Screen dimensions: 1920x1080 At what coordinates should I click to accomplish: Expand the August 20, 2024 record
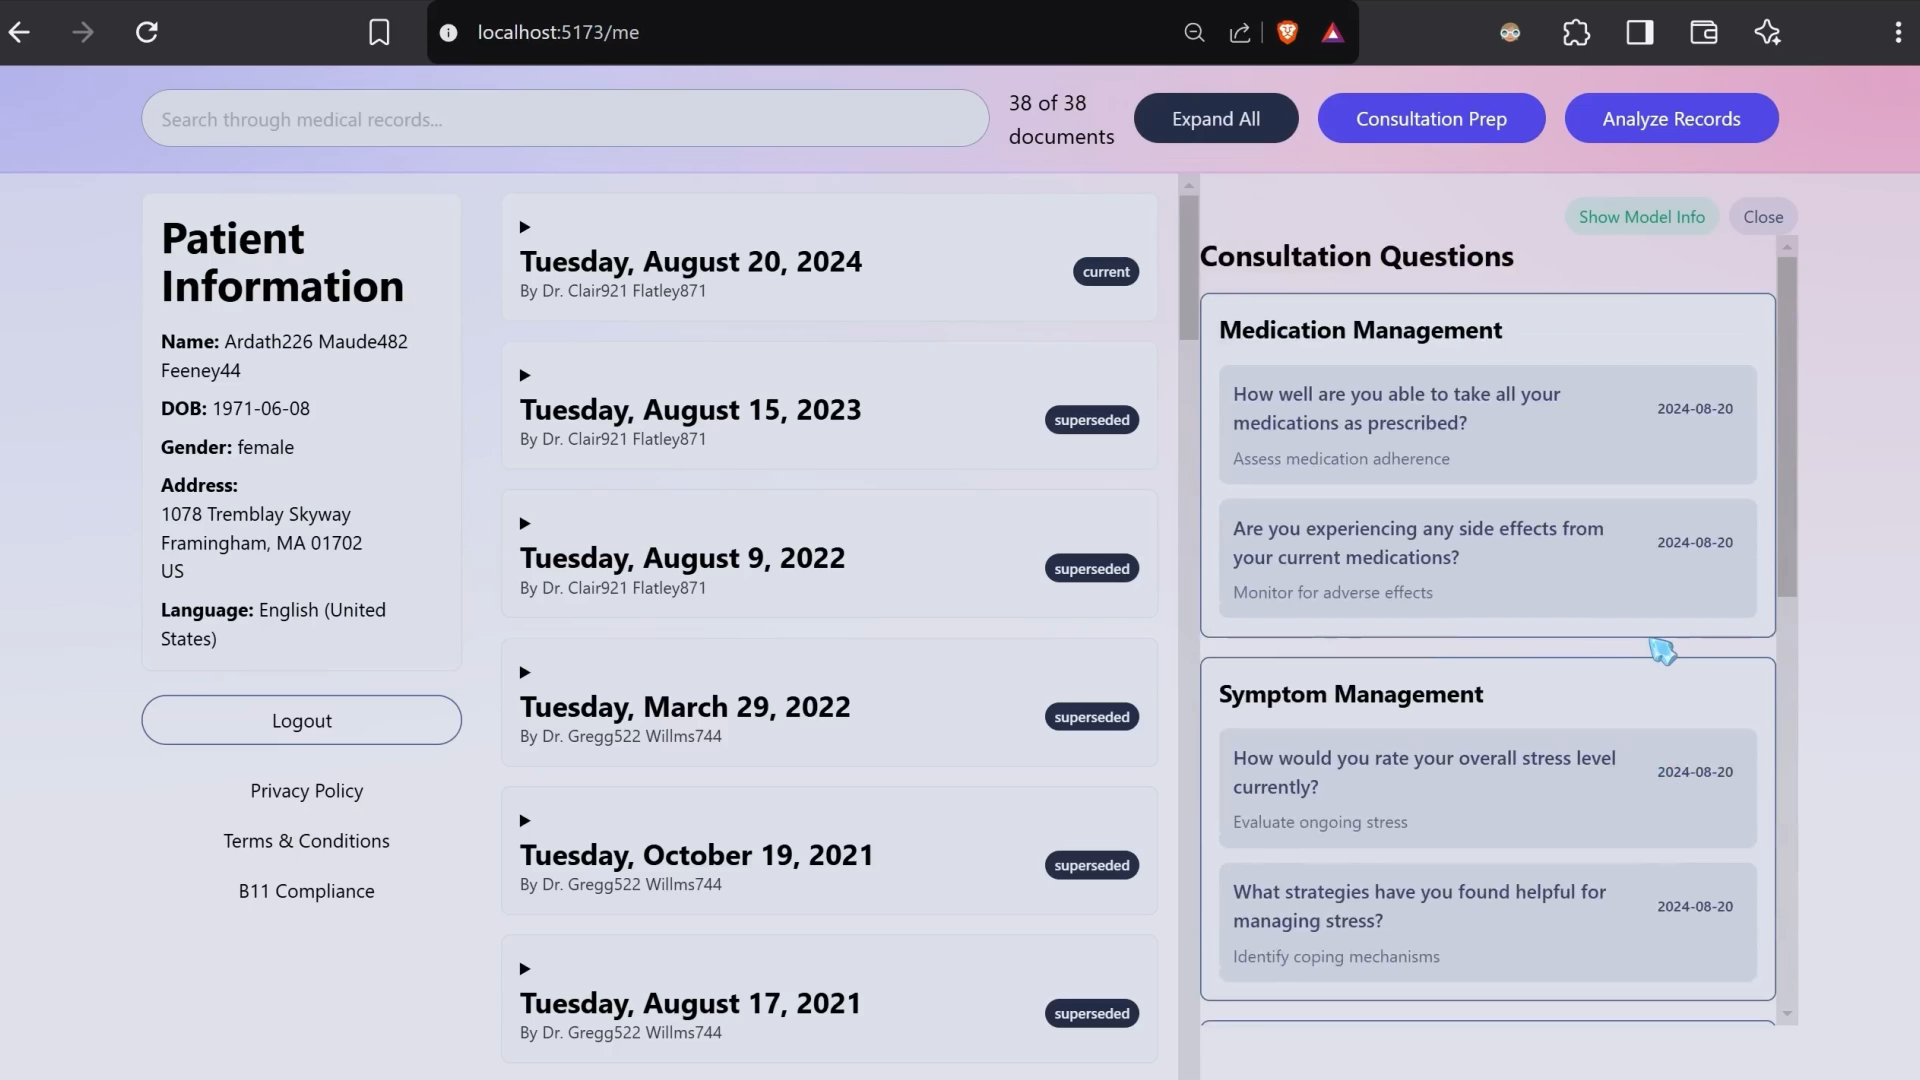pos(526,227)
